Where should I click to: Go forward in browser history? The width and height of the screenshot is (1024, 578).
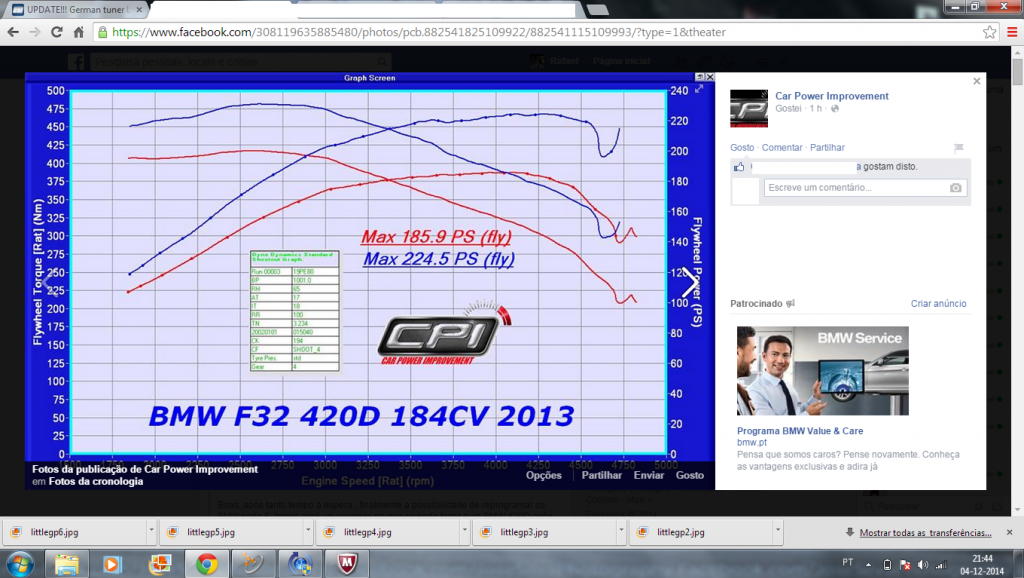[x=35, y=32]
